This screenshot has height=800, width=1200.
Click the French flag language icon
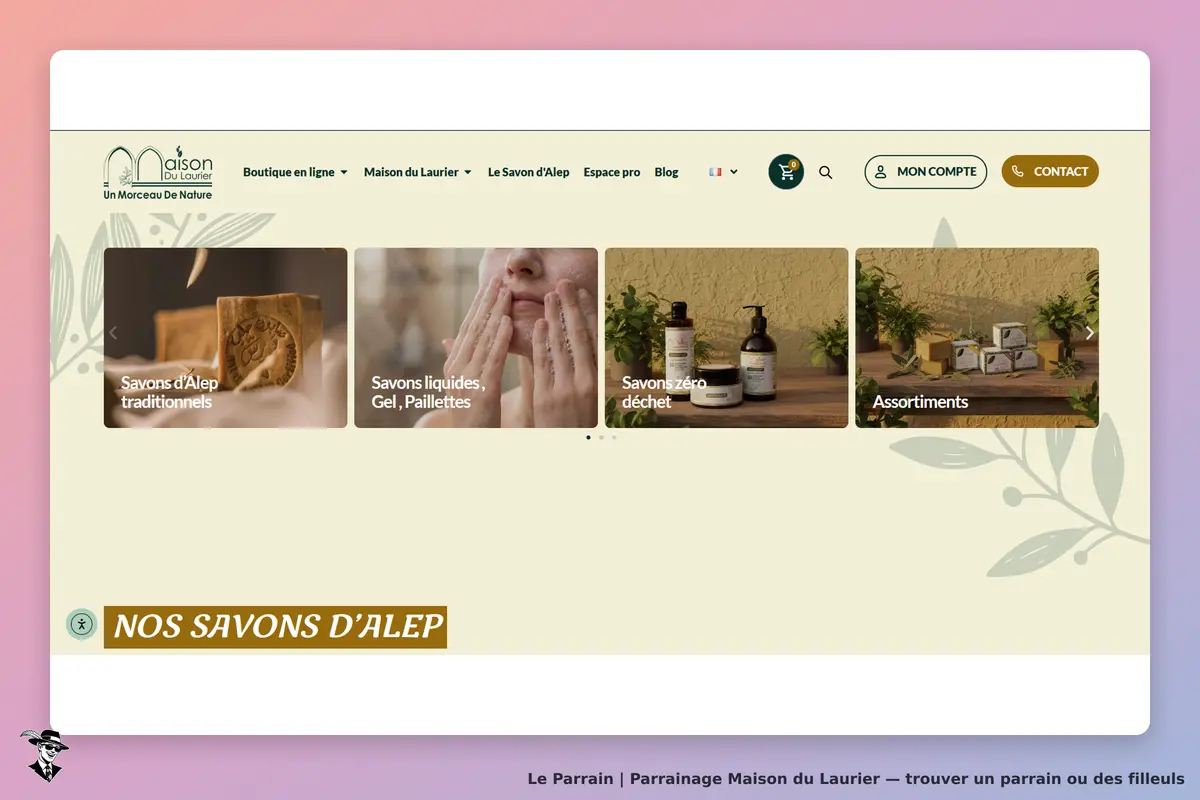[715, 172]
